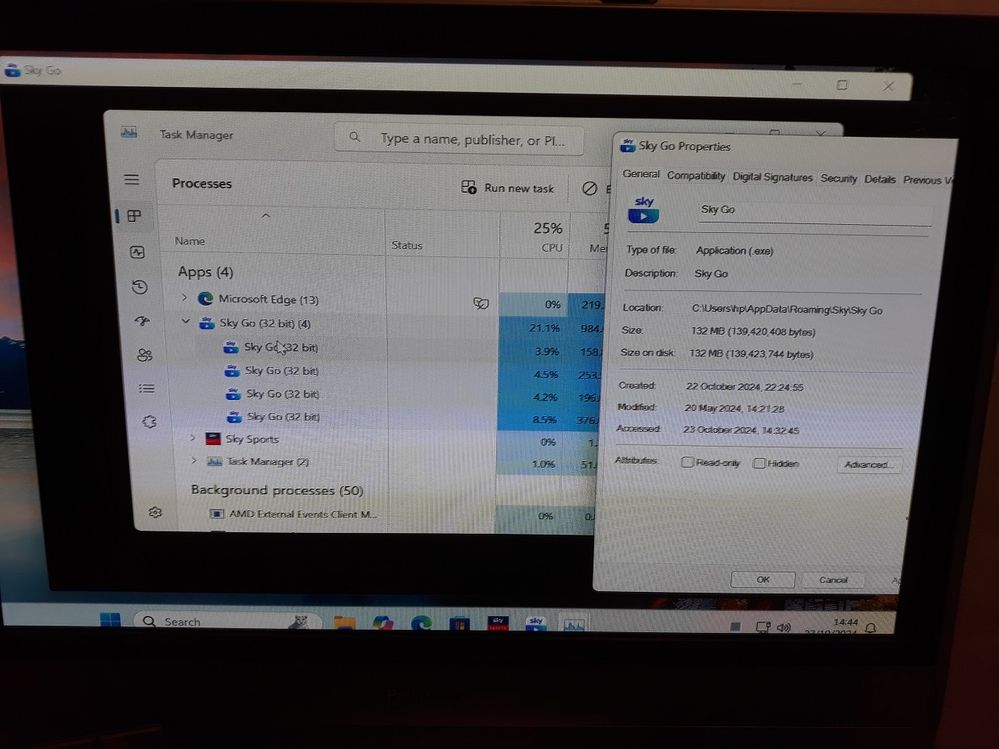Click Sky Go logo icon in Properties dialog
Image resolution: width=999 pixels, height=749 pixels.
pyautogui.click(x=643, y=210)
